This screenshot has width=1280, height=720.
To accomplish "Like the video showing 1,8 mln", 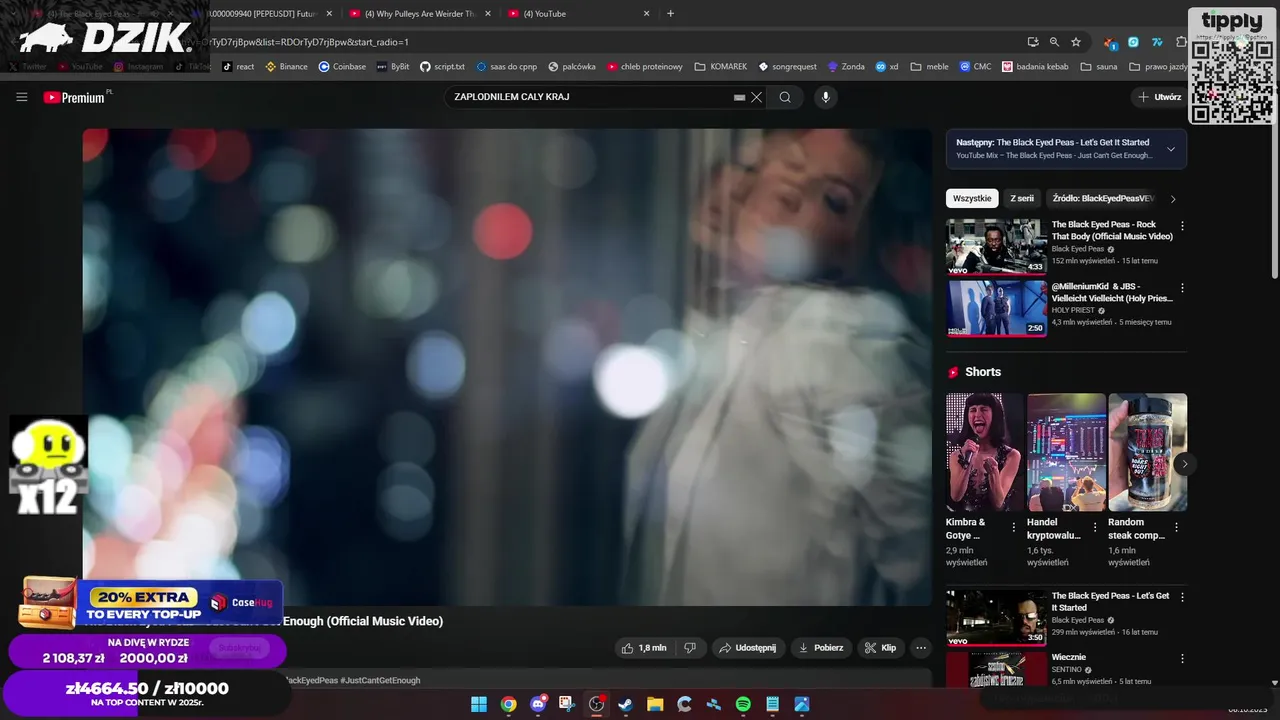I will click(644, 648).
